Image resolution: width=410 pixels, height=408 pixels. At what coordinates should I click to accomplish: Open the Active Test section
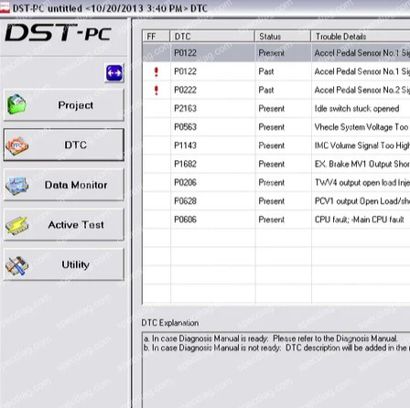click(64, 225)
